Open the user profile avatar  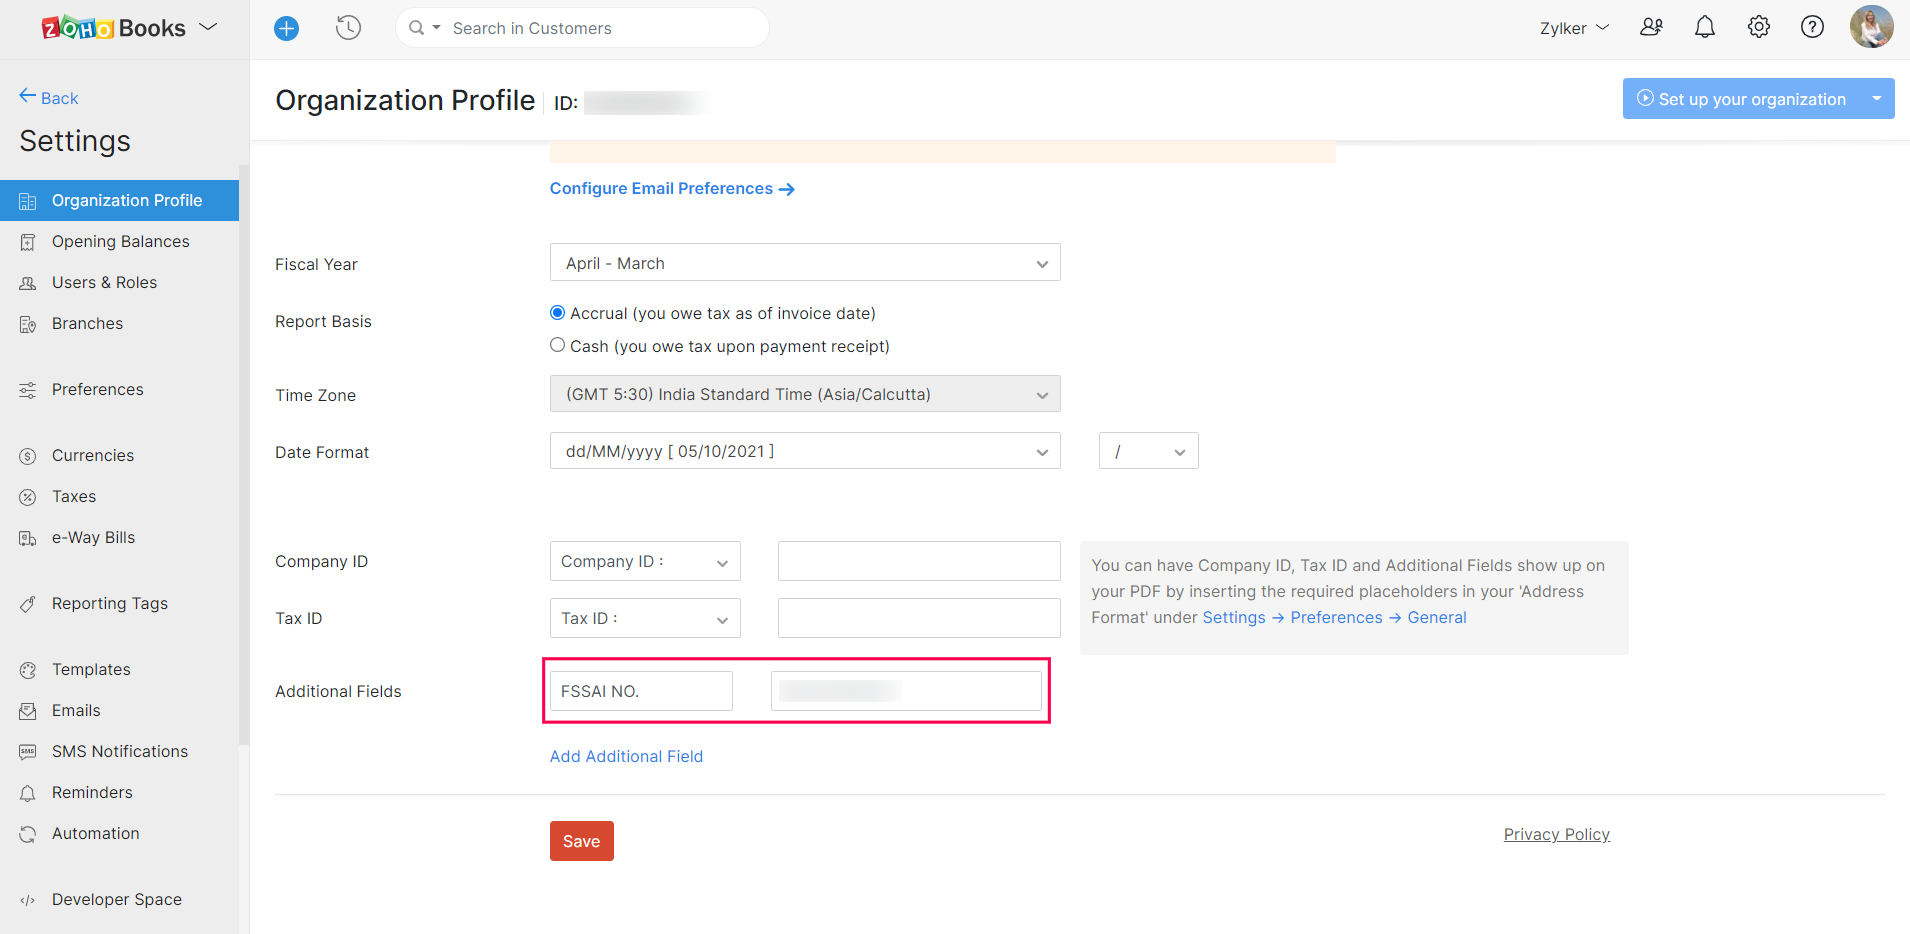tap(1870, 27)
